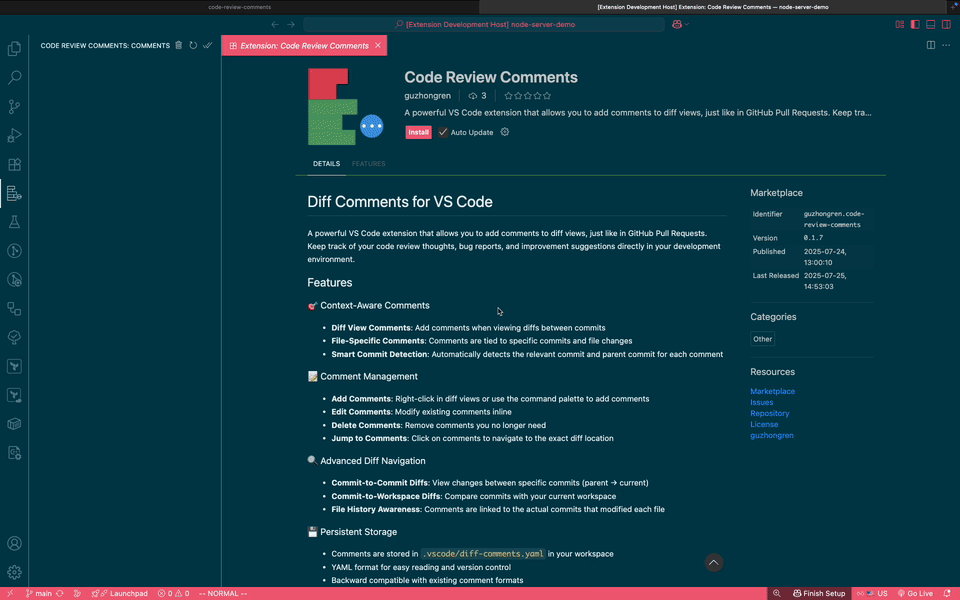Viewport: 960px width, 600px height.
Task: Click the -- NORMAL -- vim mode indicator
Action: pyautogui.click(x=223, y=593)
